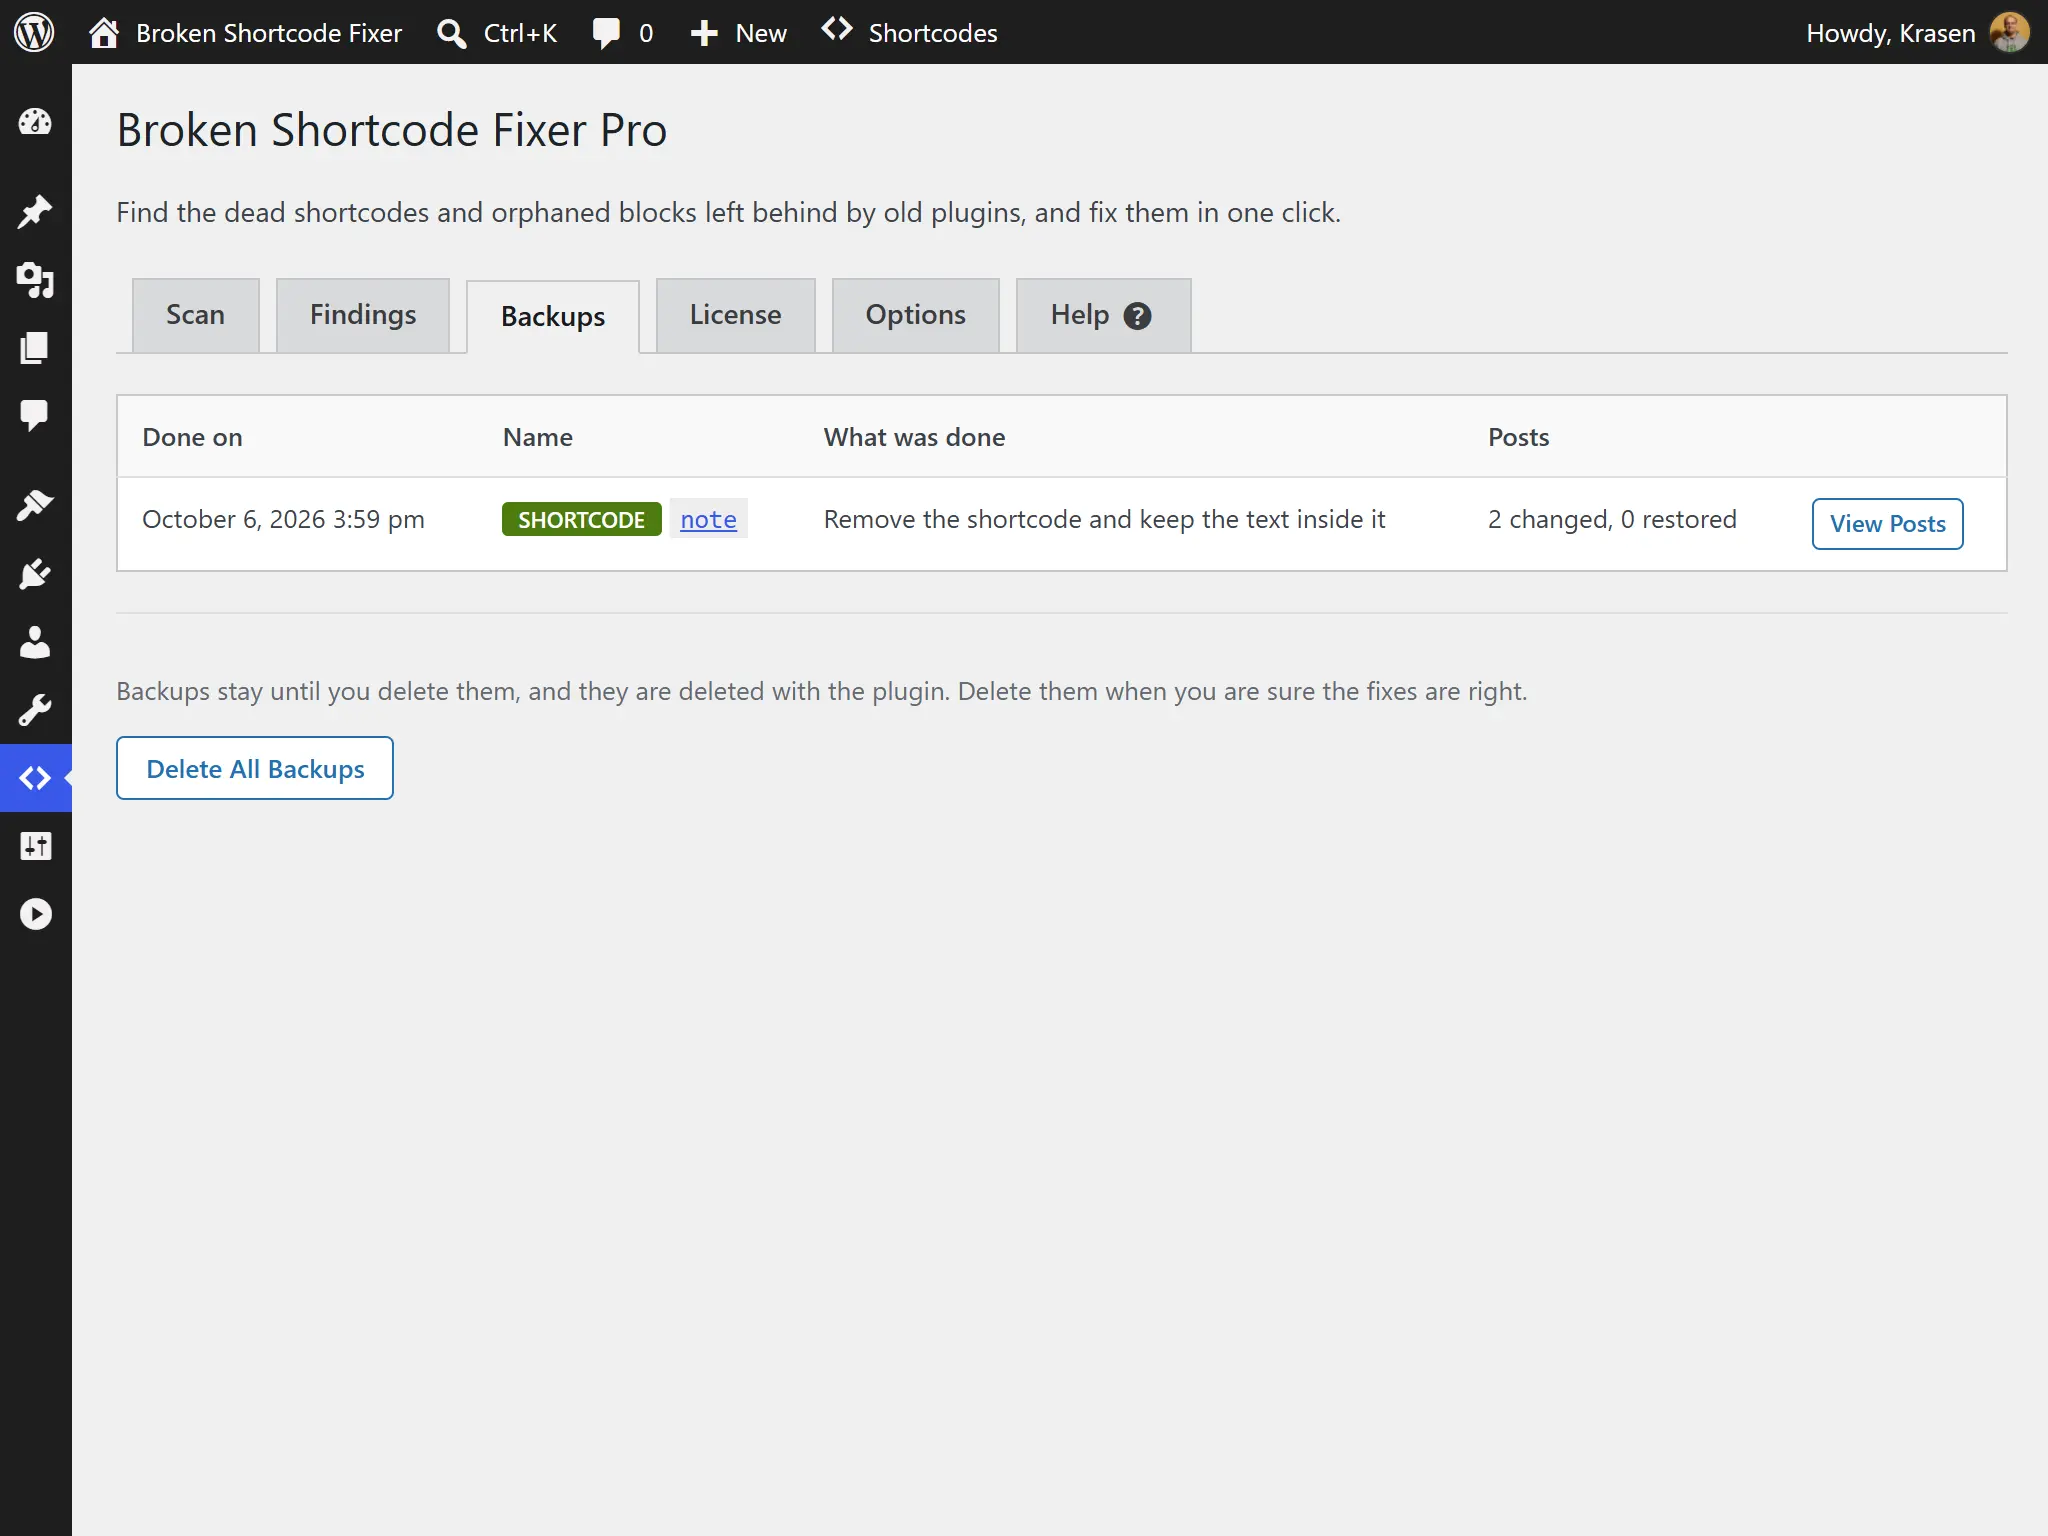Open Shortcodes admin bar item
This screenshot has height=1536, width=2048.
(x=909, y=33)
